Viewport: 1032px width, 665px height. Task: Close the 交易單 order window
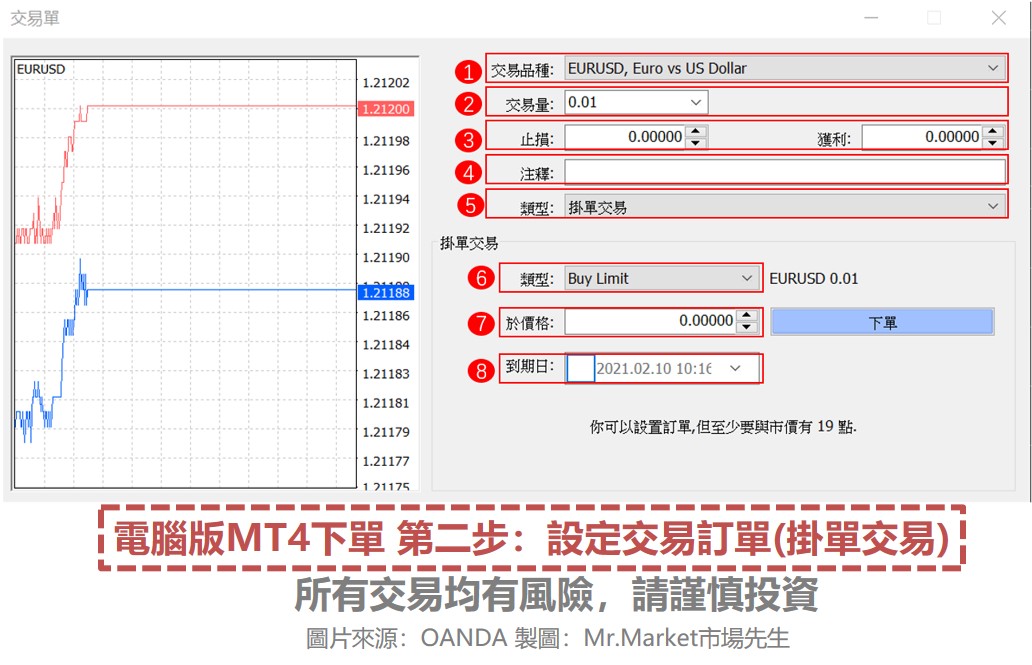pyautogui.click(x=998, y=18)
